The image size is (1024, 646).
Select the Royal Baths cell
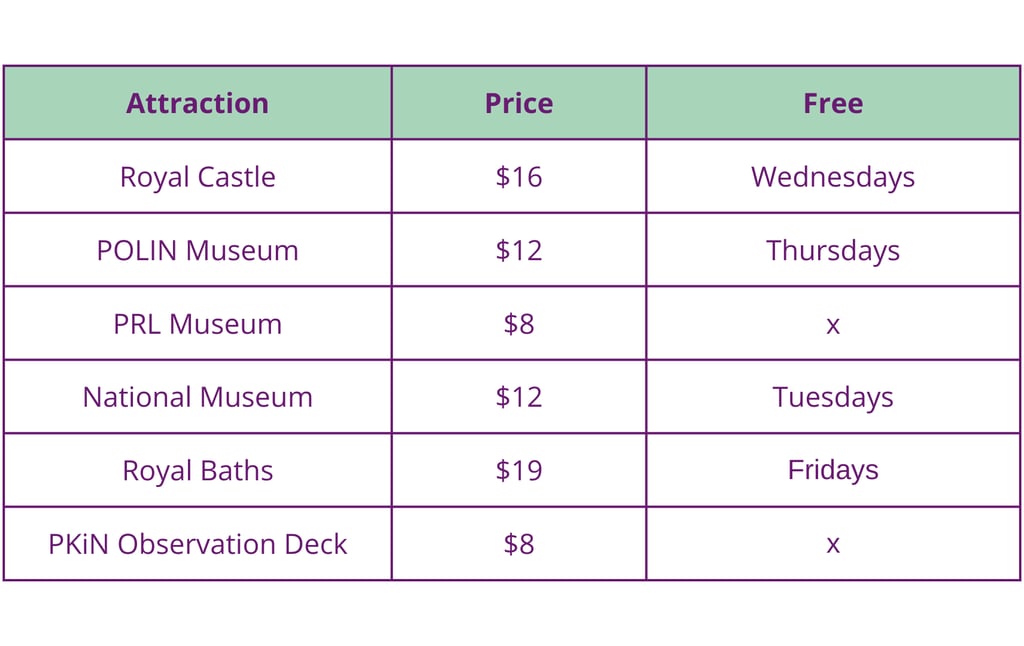197,470
